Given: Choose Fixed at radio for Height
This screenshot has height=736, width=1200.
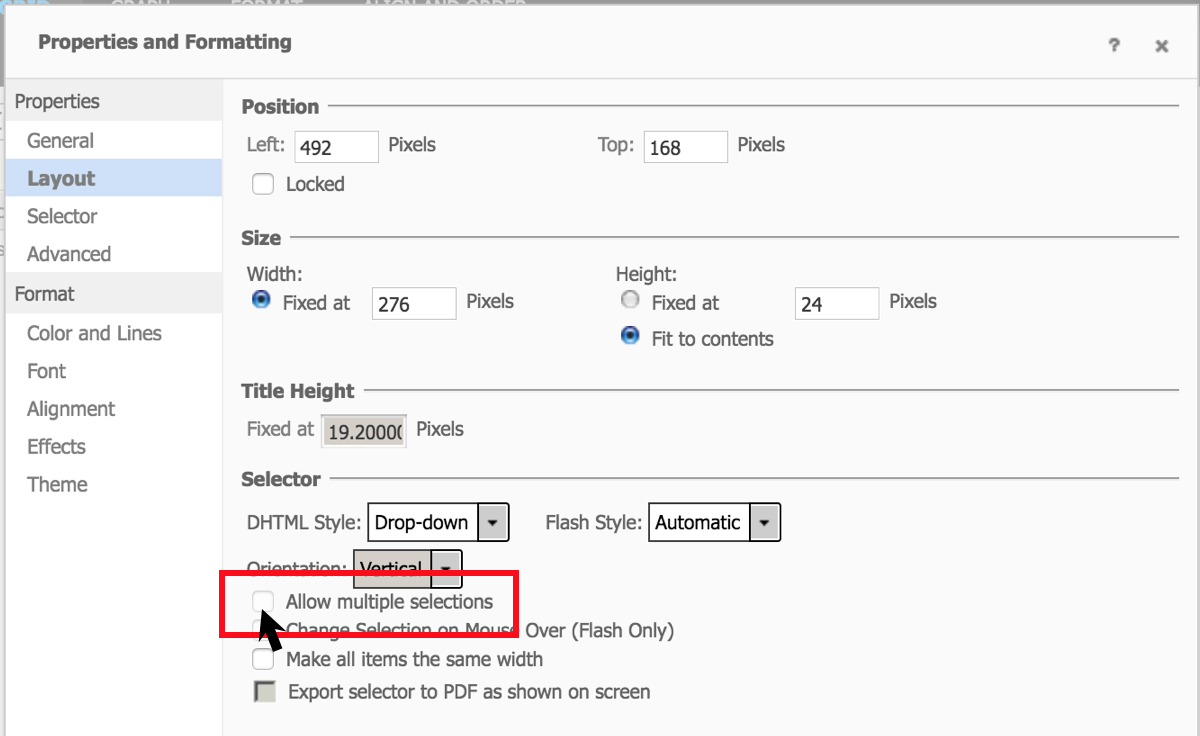Looking at the screenshot, I should 630,300.
